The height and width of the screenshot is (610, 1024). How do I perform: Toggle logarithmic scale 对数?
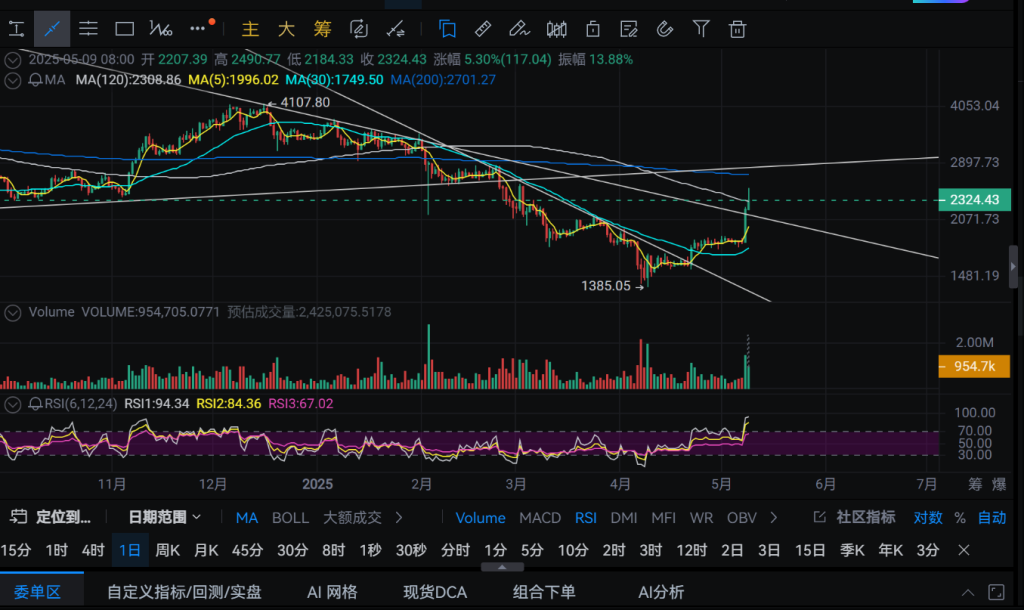click(927, 517)
